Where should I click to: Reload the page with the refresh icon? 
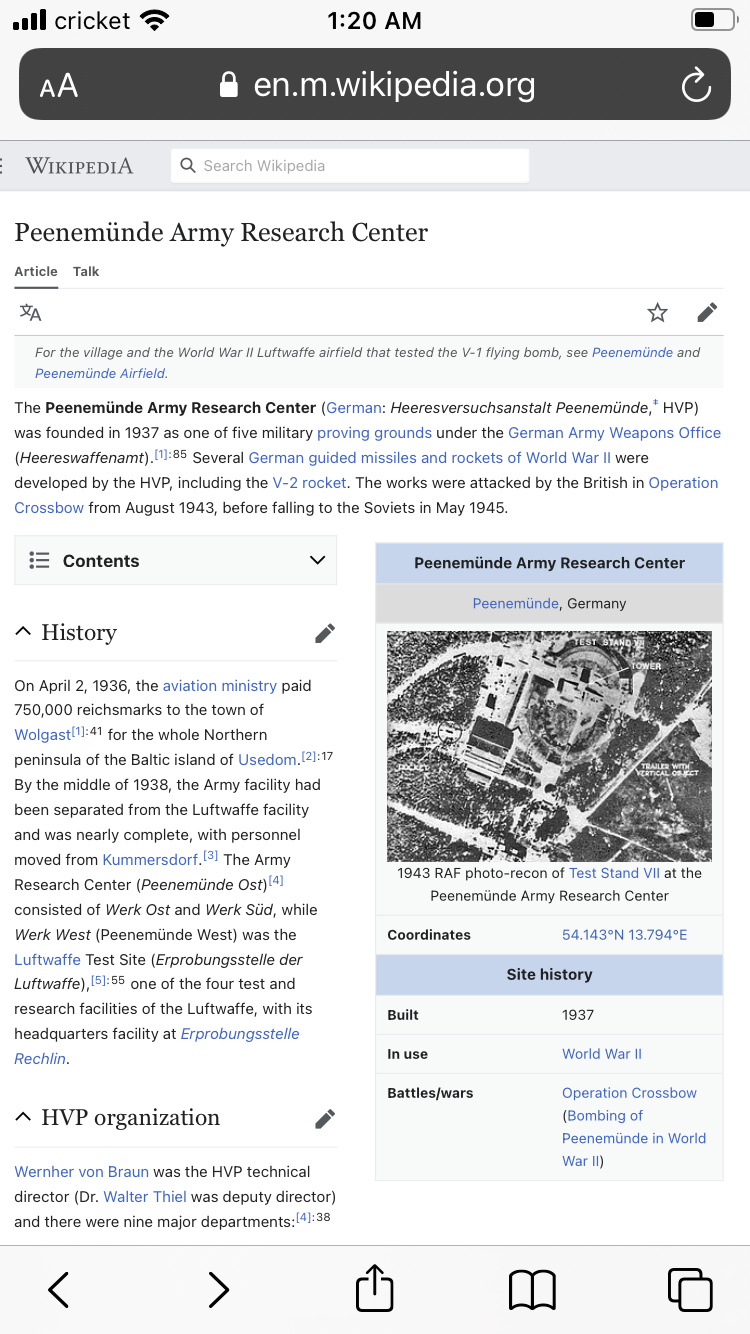pyautogui.click(x=696, y=86)
